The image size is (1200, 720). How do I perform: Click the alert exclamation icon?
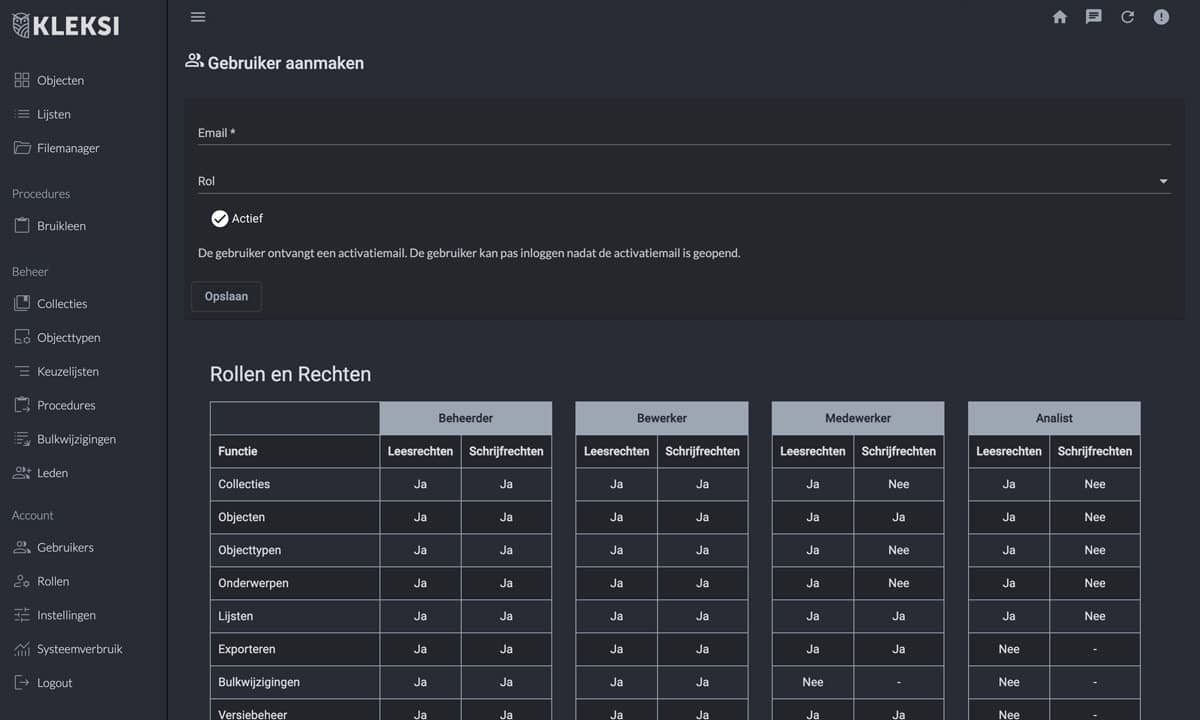pos(1161,17)
